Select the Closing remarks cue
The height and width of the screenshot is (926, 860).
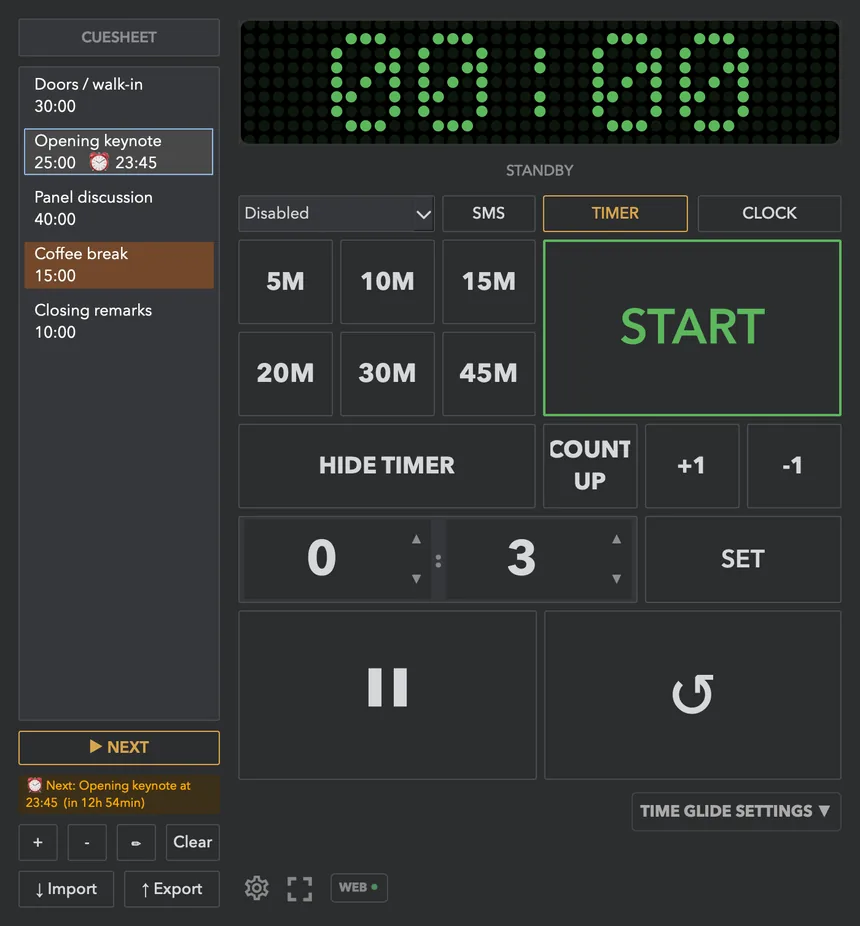coord(119,321)
